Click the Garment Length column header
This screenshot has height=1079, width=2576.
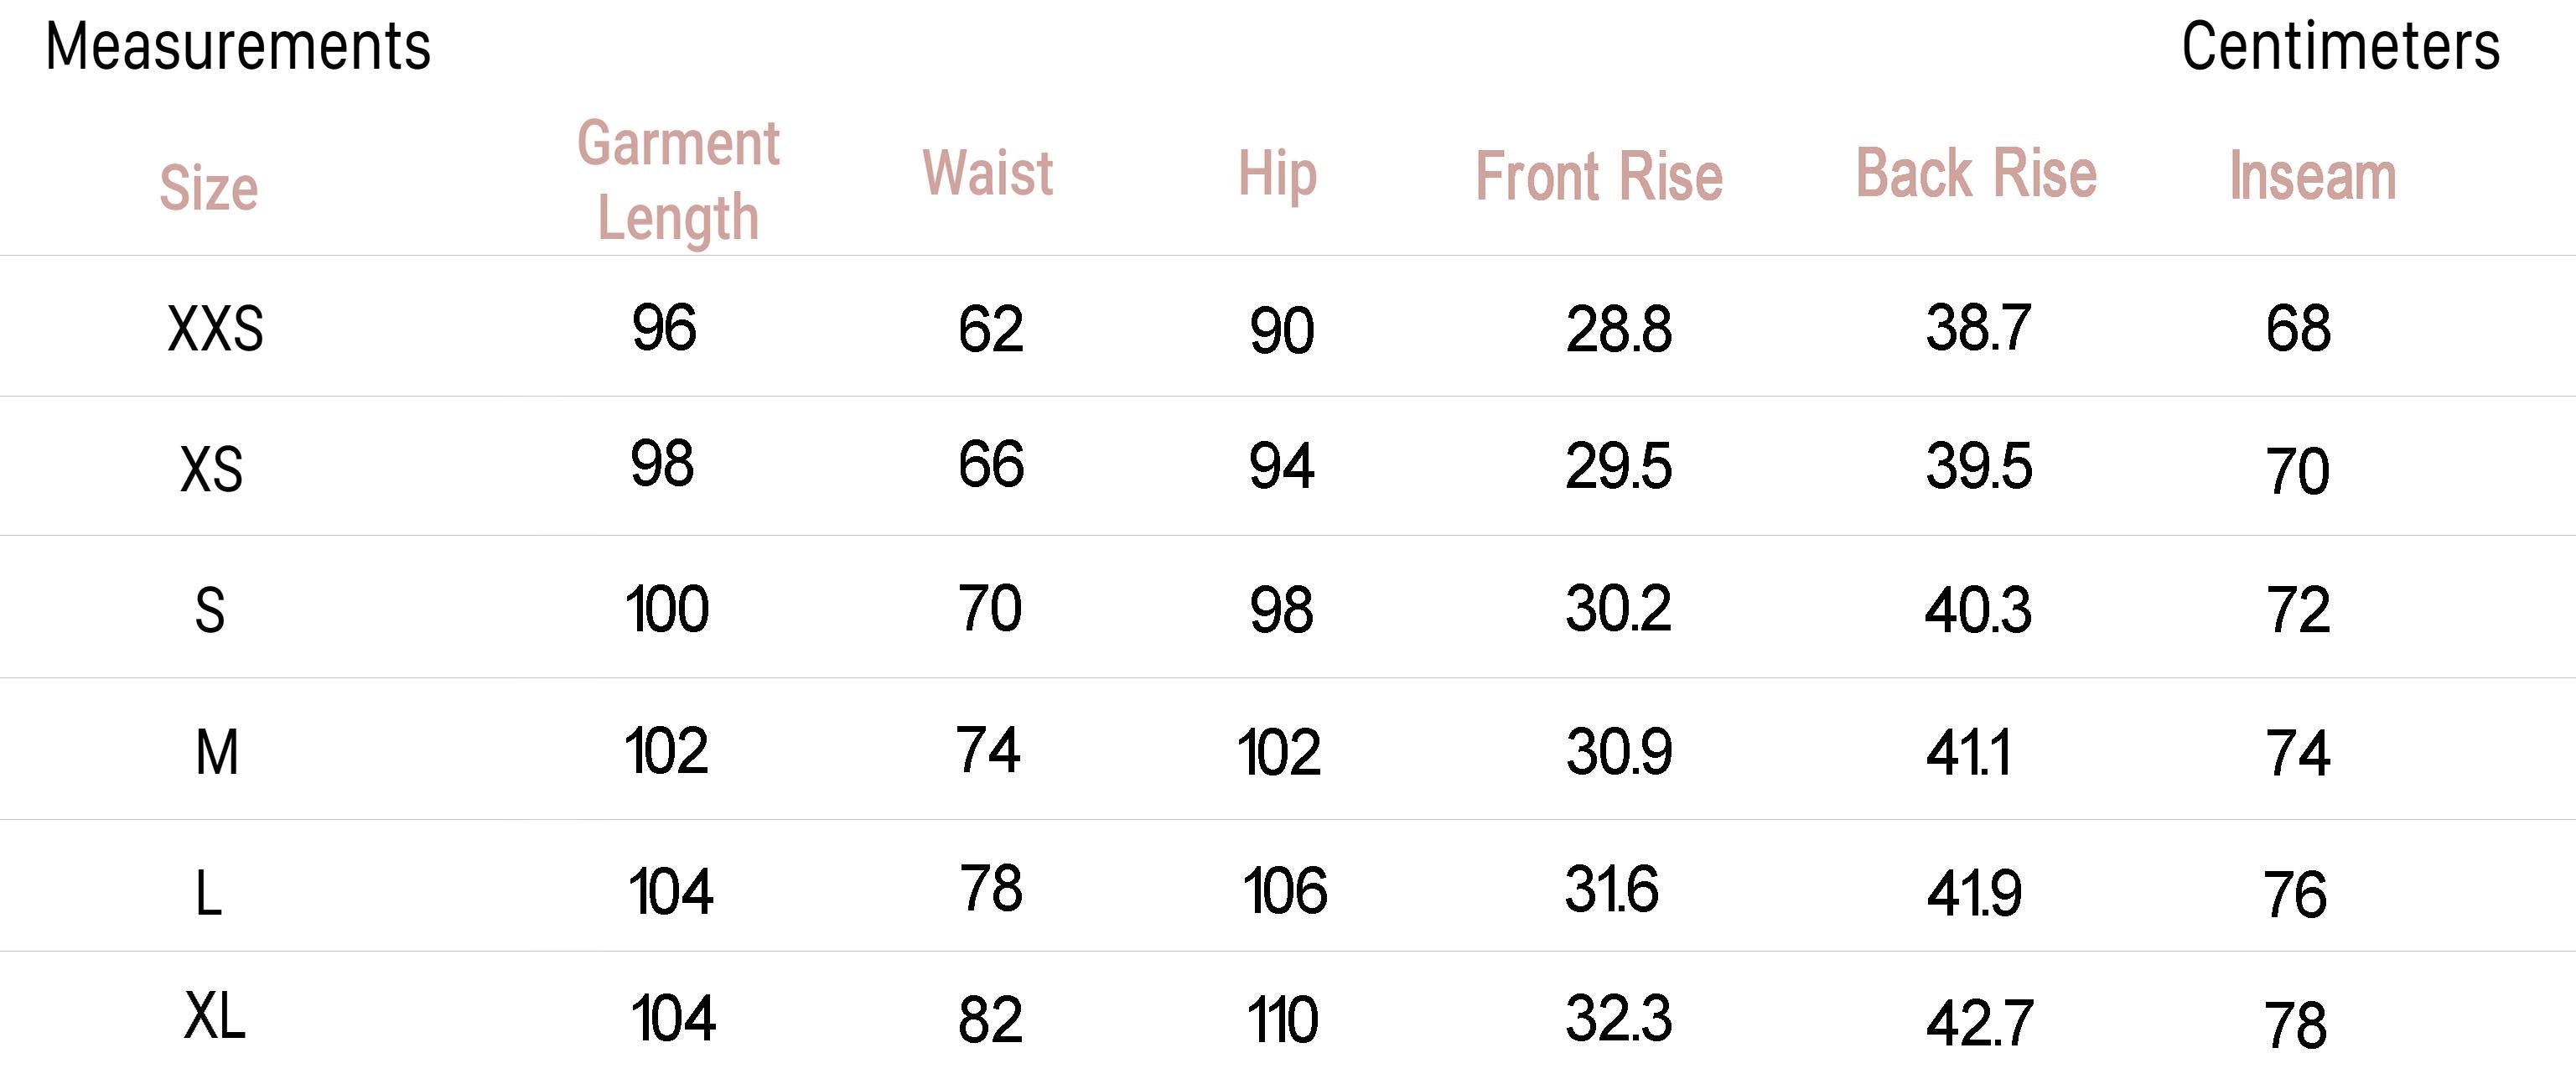[678, 180]
